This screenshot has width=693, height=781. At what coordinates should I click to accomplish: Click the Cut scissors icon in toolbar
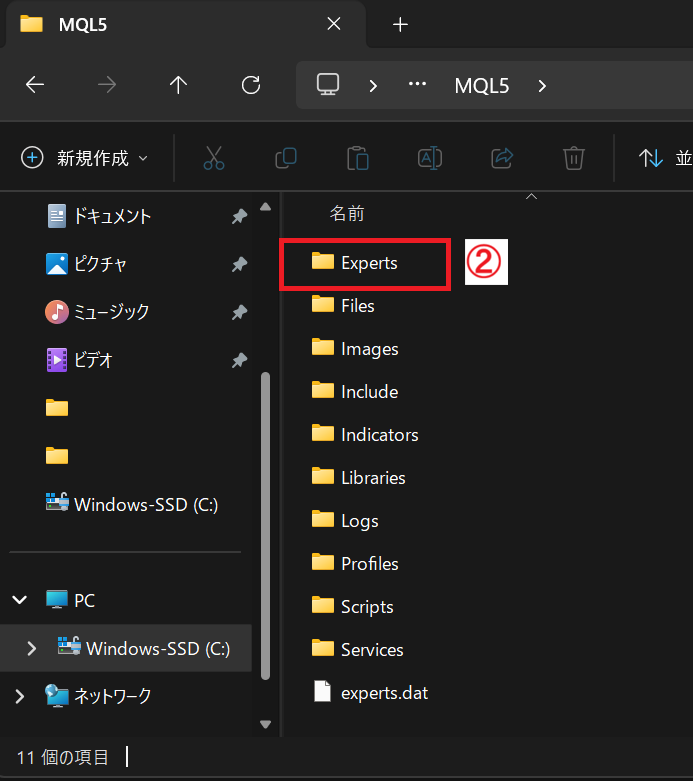tap(214, 158)
